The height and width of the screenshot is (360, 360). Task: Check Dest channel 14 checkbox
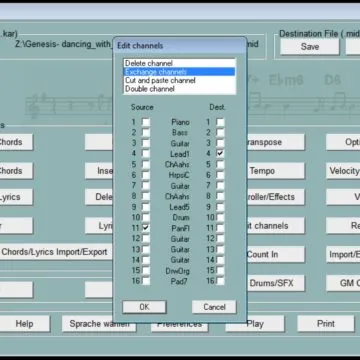click(x=220, y=260)
